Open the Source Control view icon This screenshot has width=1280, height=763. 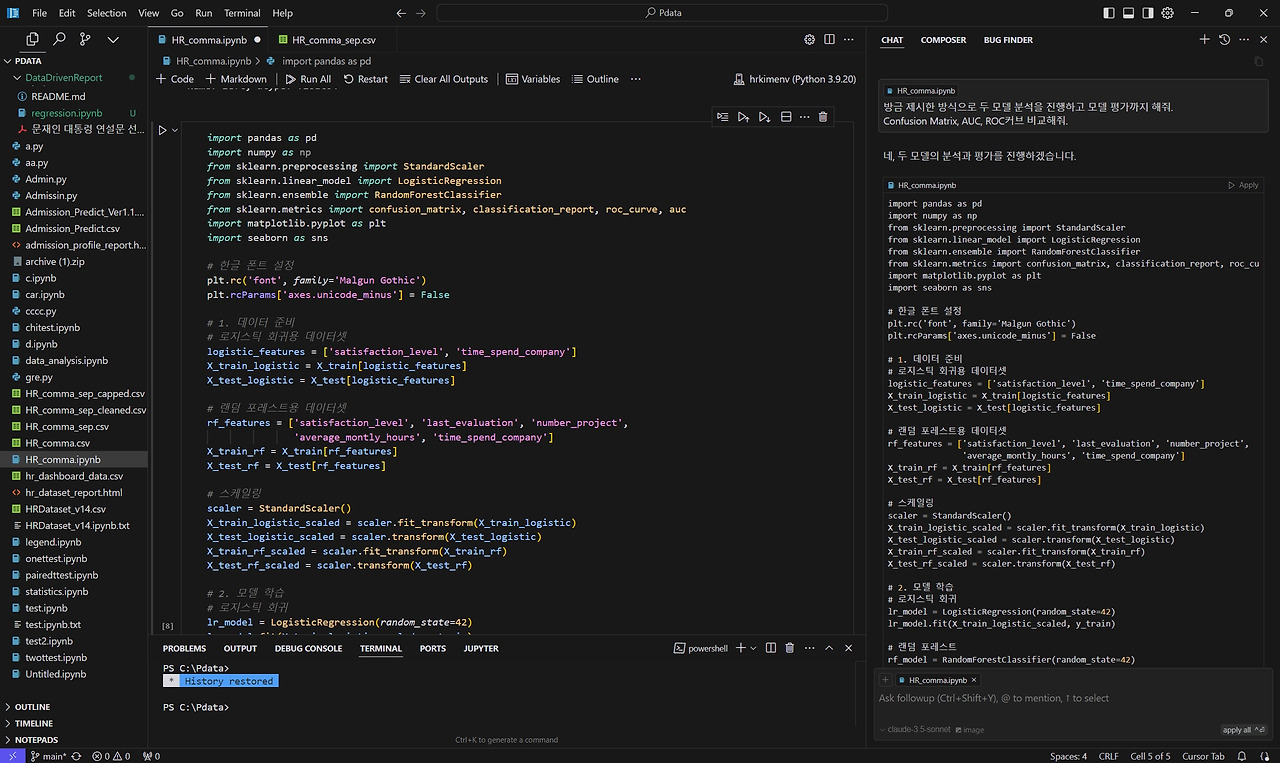[85, 39]
